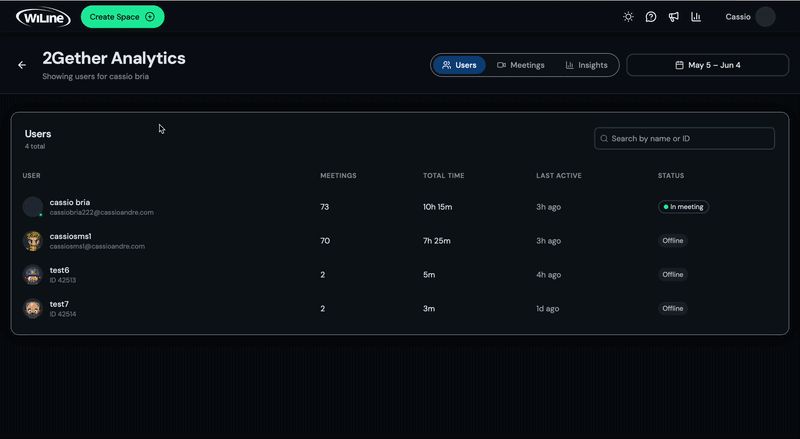
Task: Sort by the LAST ACTIVE column header
Action: point(559,176)
